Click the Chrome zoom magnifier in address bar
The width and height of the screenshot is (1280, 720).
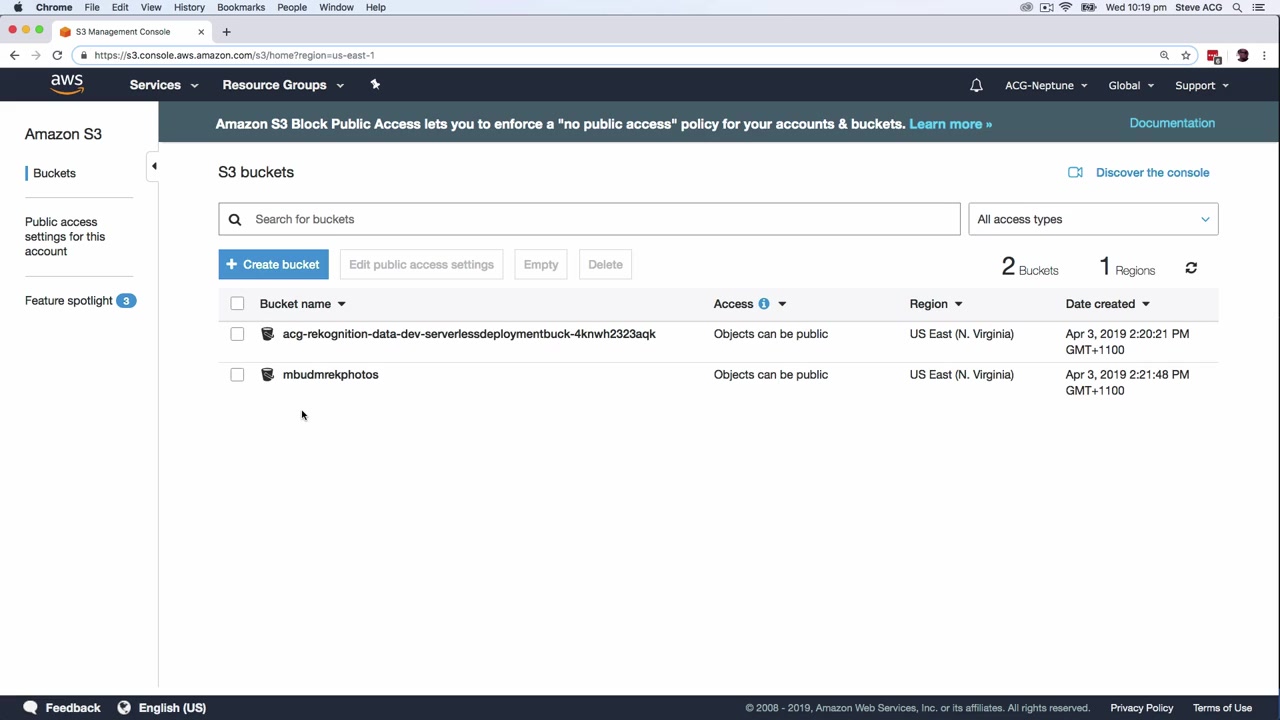1164,55
